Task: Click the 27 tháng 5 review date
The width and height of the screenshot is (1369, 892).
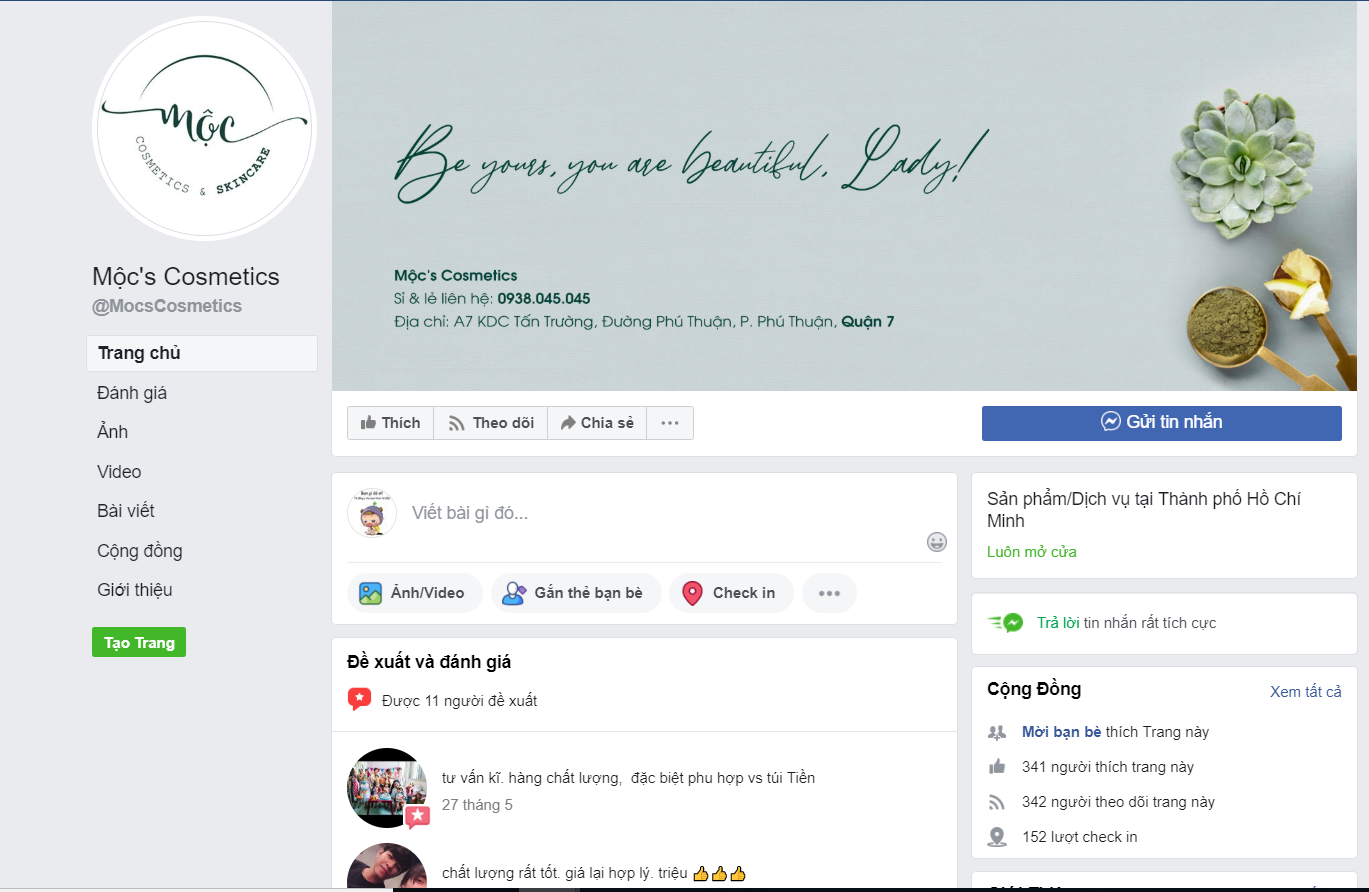Action: [x=477, y=805]
